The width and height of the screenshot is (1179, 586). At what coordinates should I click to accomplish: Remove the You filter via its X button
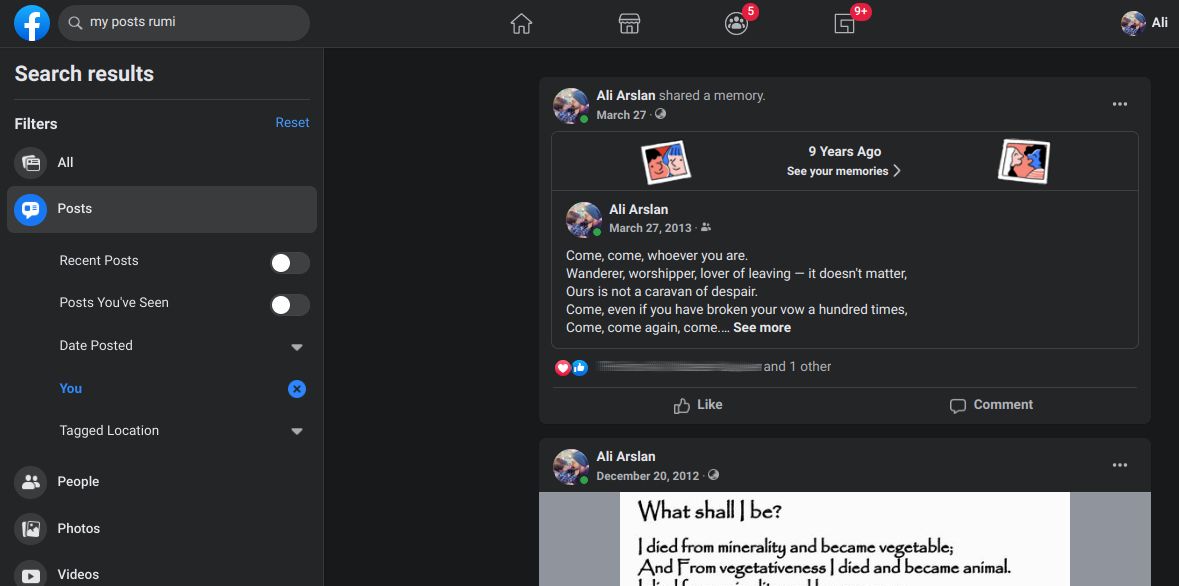click(x=296, y=388)
